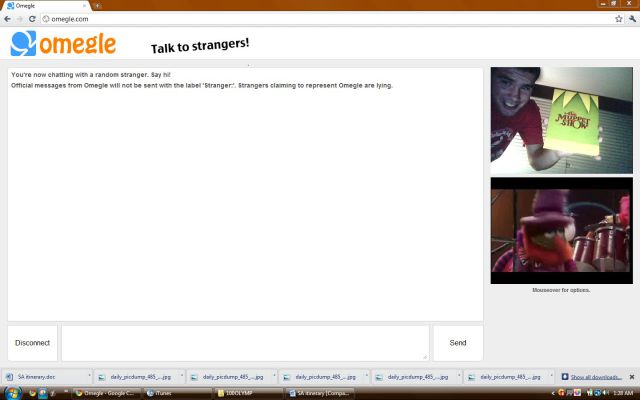Reload the Omegle page
The width and height of the screenshot is (640, 400).
[33, 19]
